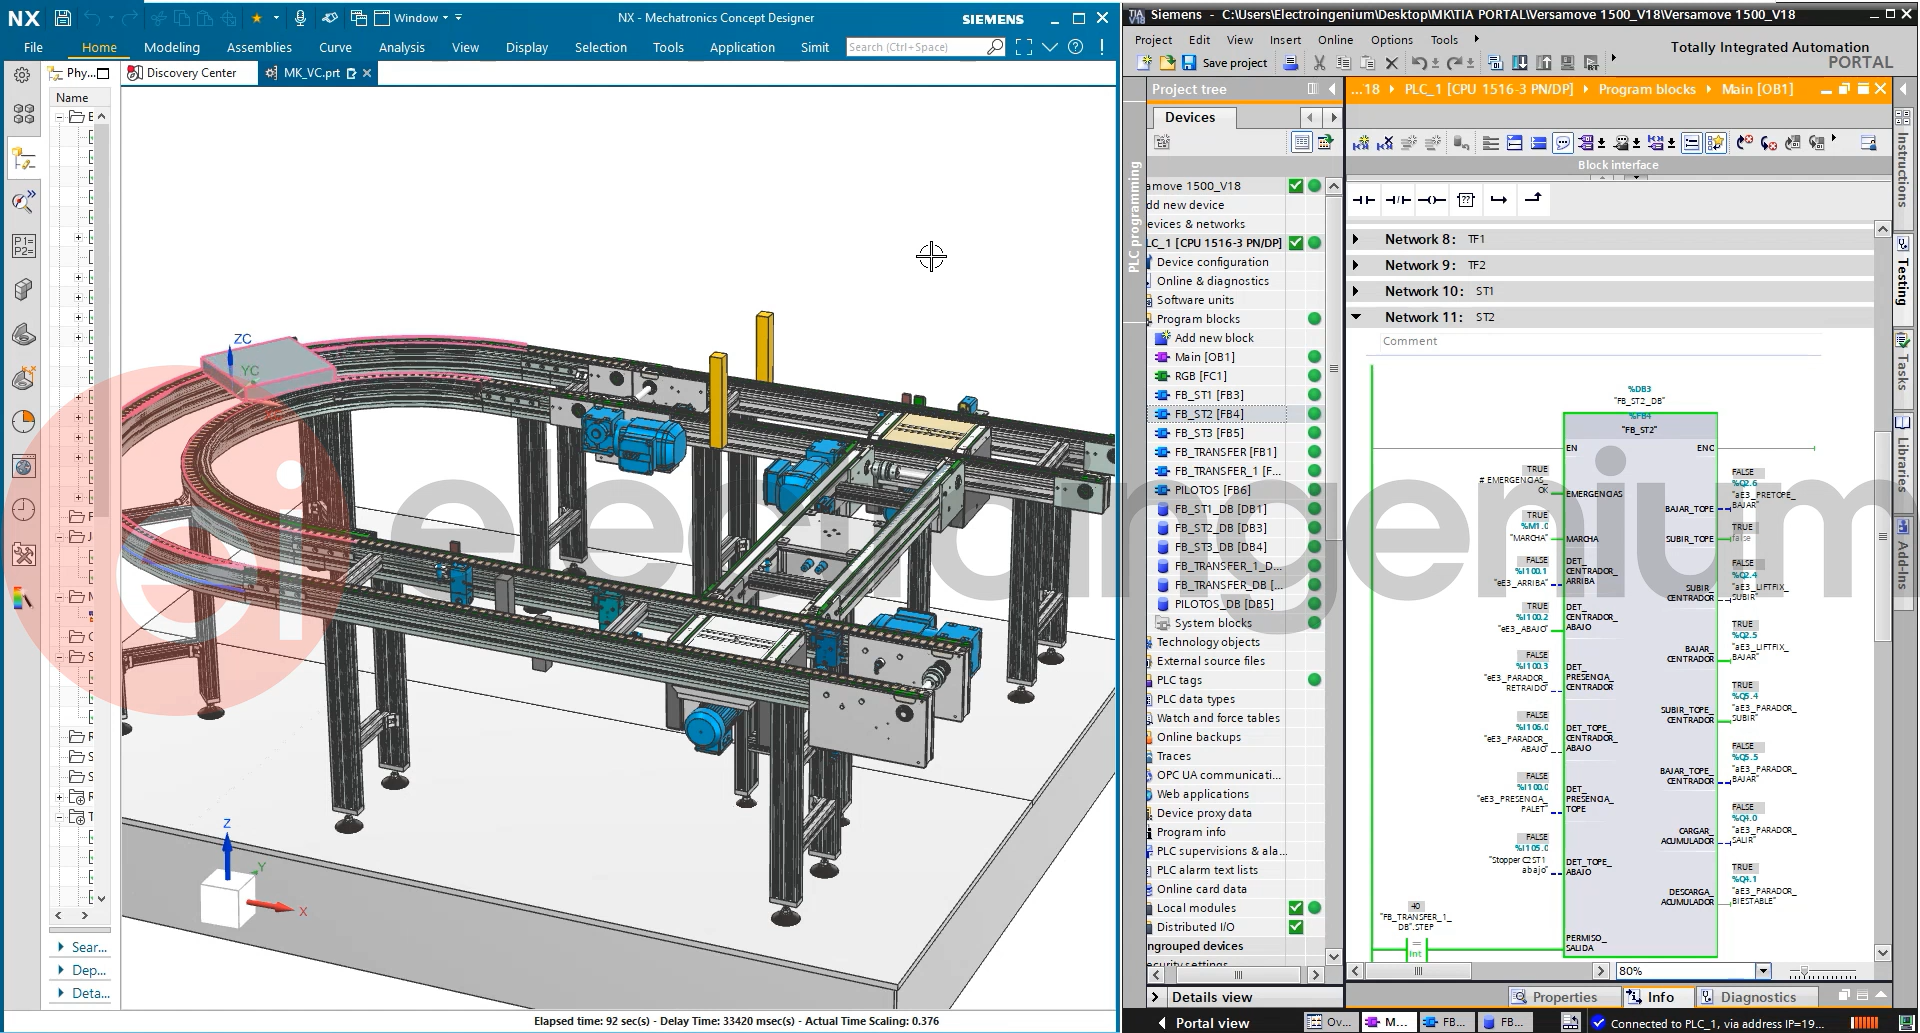Toggle the Local modules green checkbox
This screenshot has height=1033, width=1920.
[x=1296, y=908]
